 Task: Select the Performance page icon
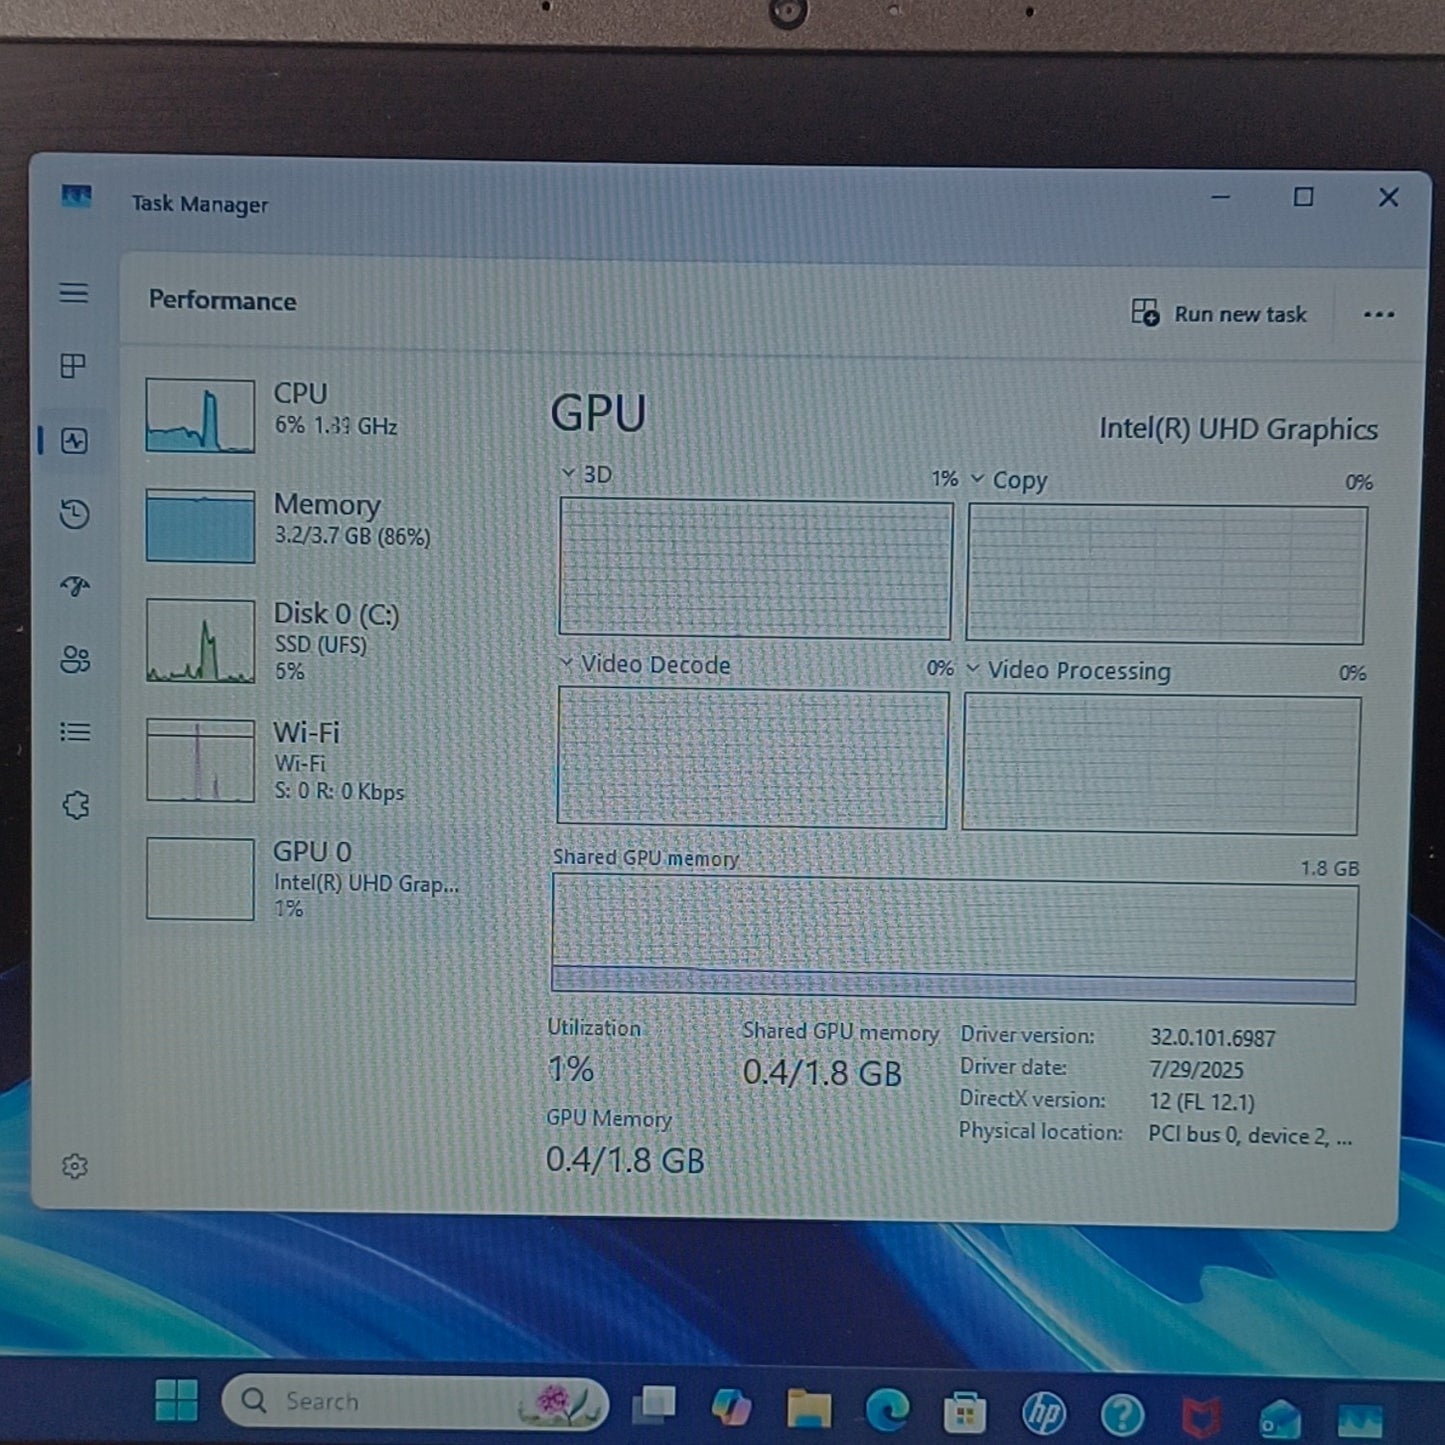click(75, 441)
